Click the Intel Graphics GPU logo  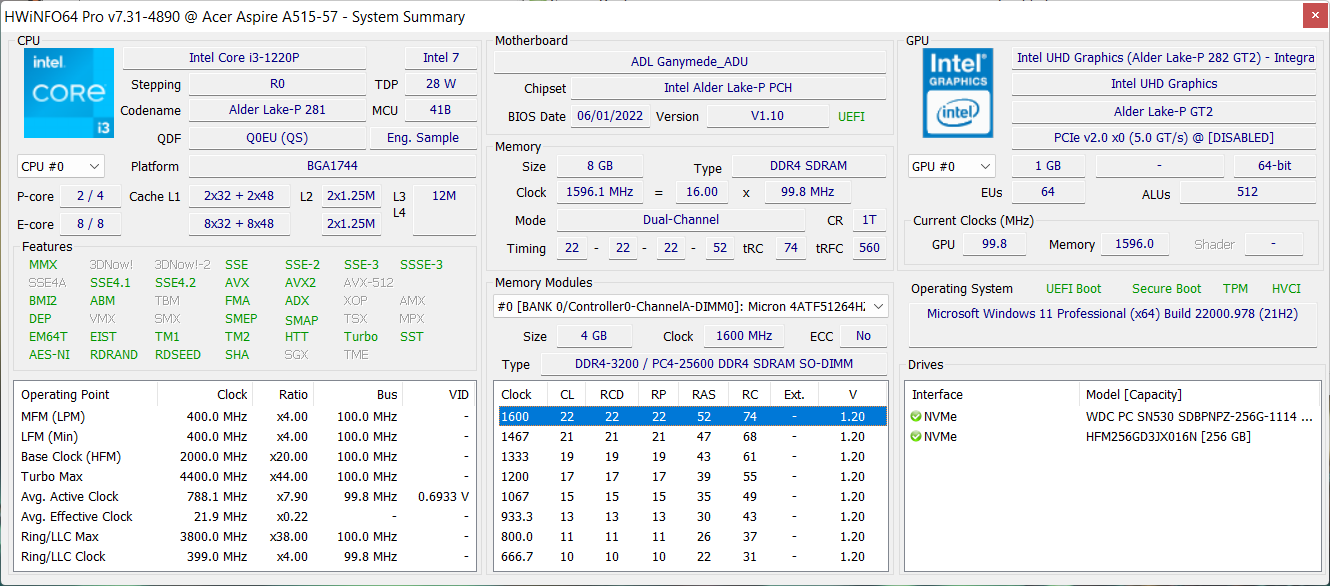pos(958,93)
